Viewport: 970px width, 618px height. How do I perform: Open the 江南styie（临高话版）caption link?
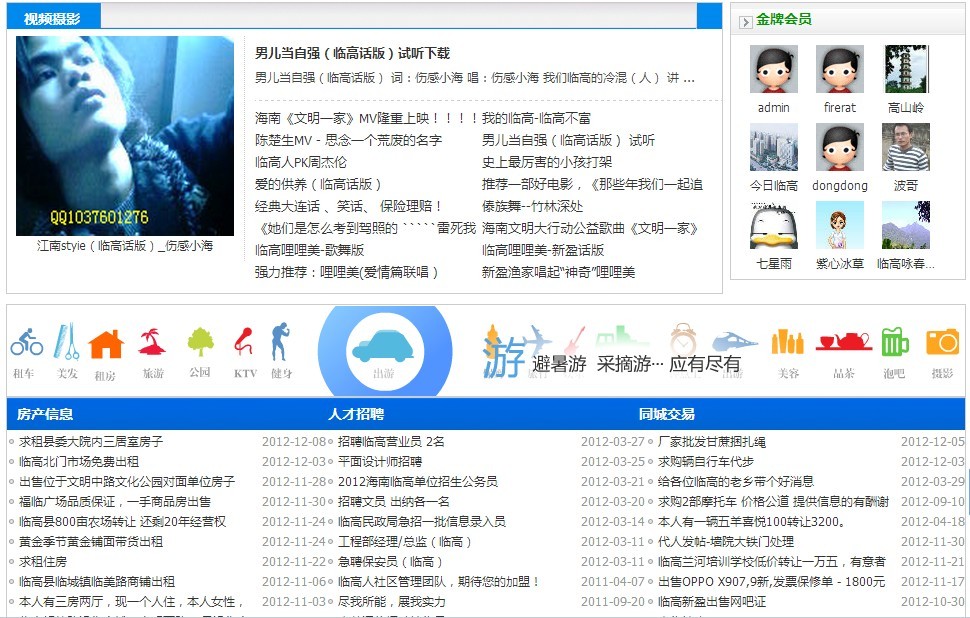[125, 246]
